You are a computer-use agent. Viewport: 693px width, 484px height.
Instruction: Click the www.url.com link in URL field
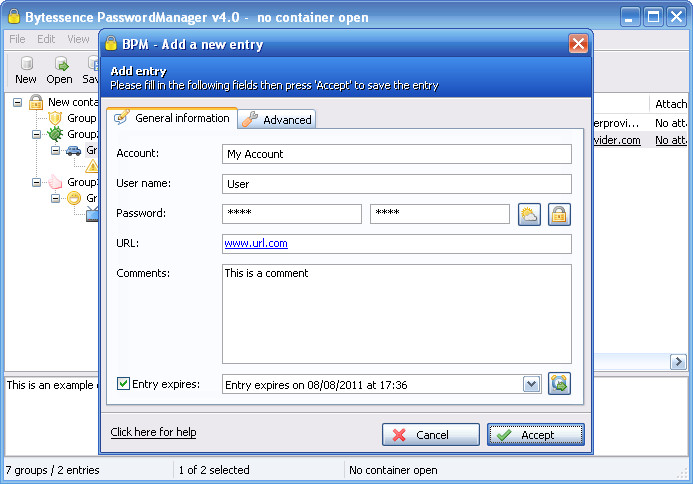(x=256, y=243)
